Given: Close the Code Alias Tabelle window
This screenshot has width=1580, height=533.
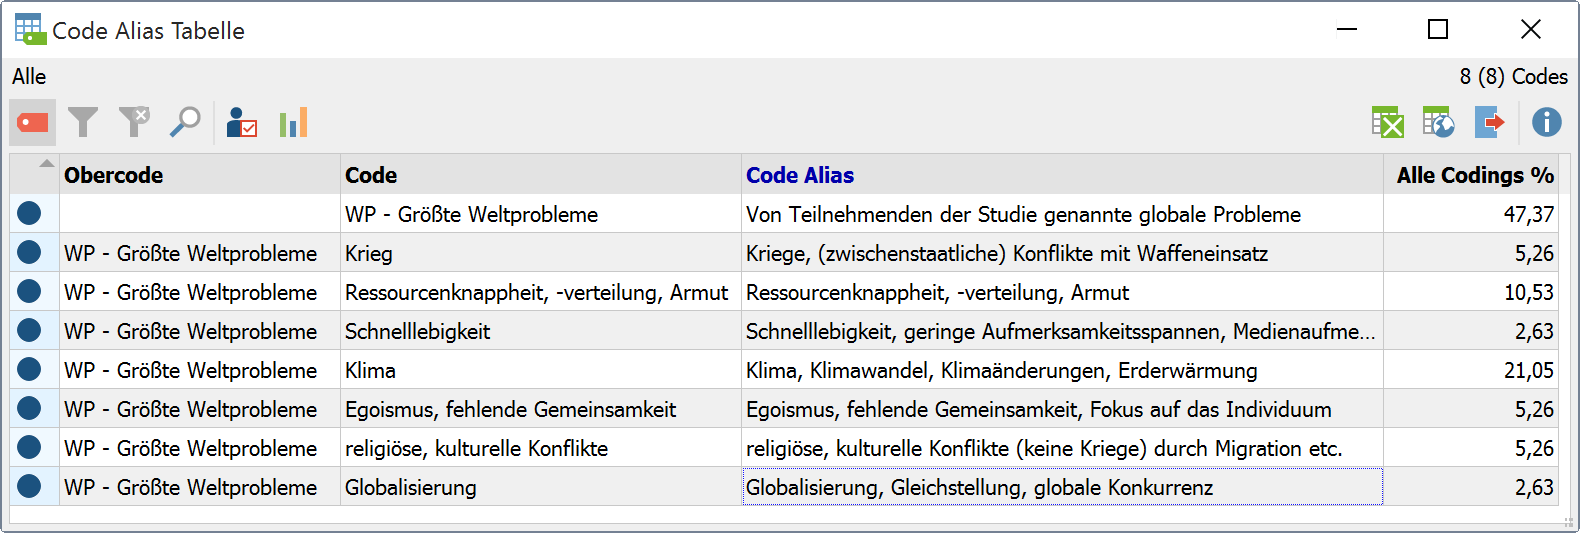Looking at the screenshot, I should point(1530,30).
